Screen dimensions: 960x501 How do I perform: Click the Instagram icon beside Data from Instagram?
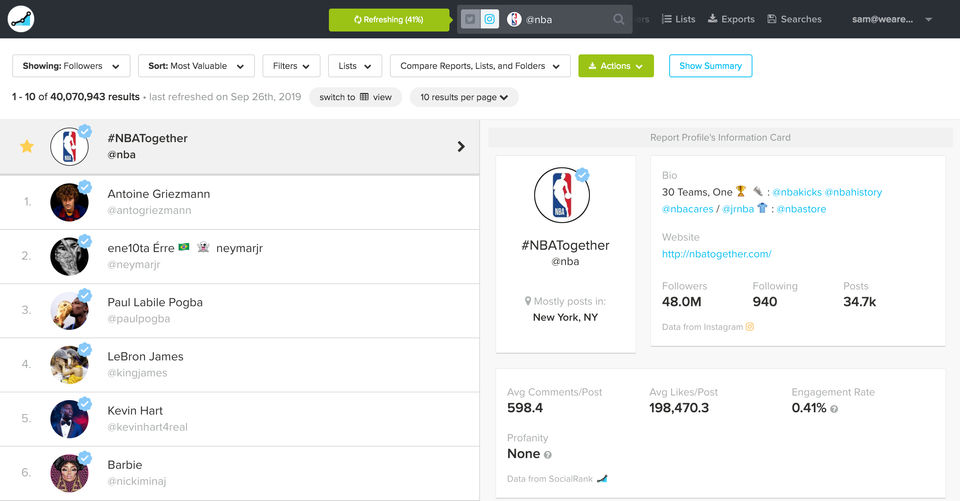[749, 326]
